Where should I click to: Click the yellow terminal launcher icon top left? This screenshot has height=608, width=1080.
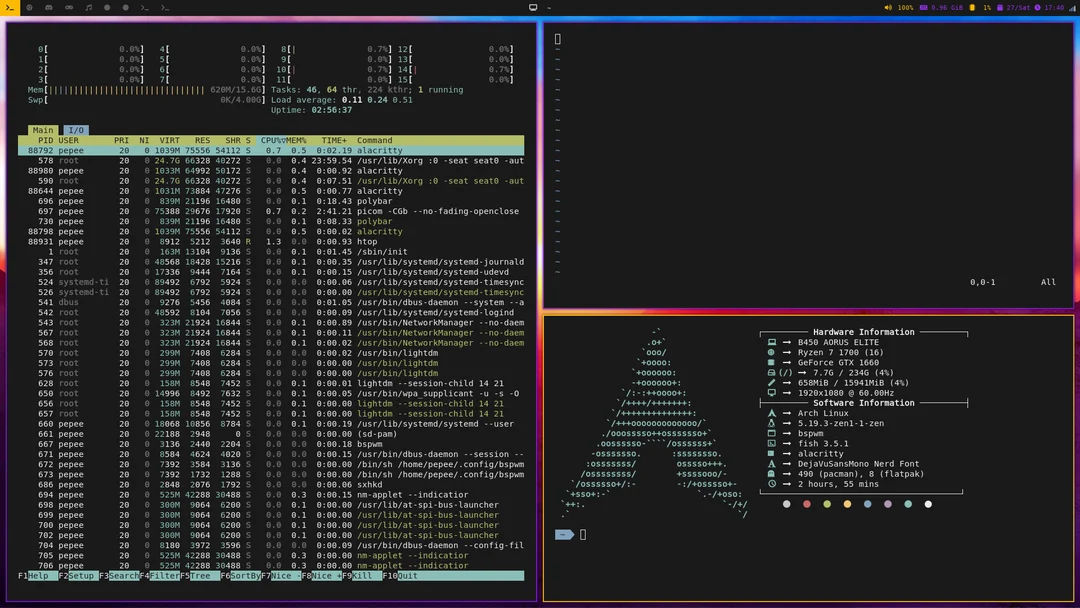click(x=8, y=7)
